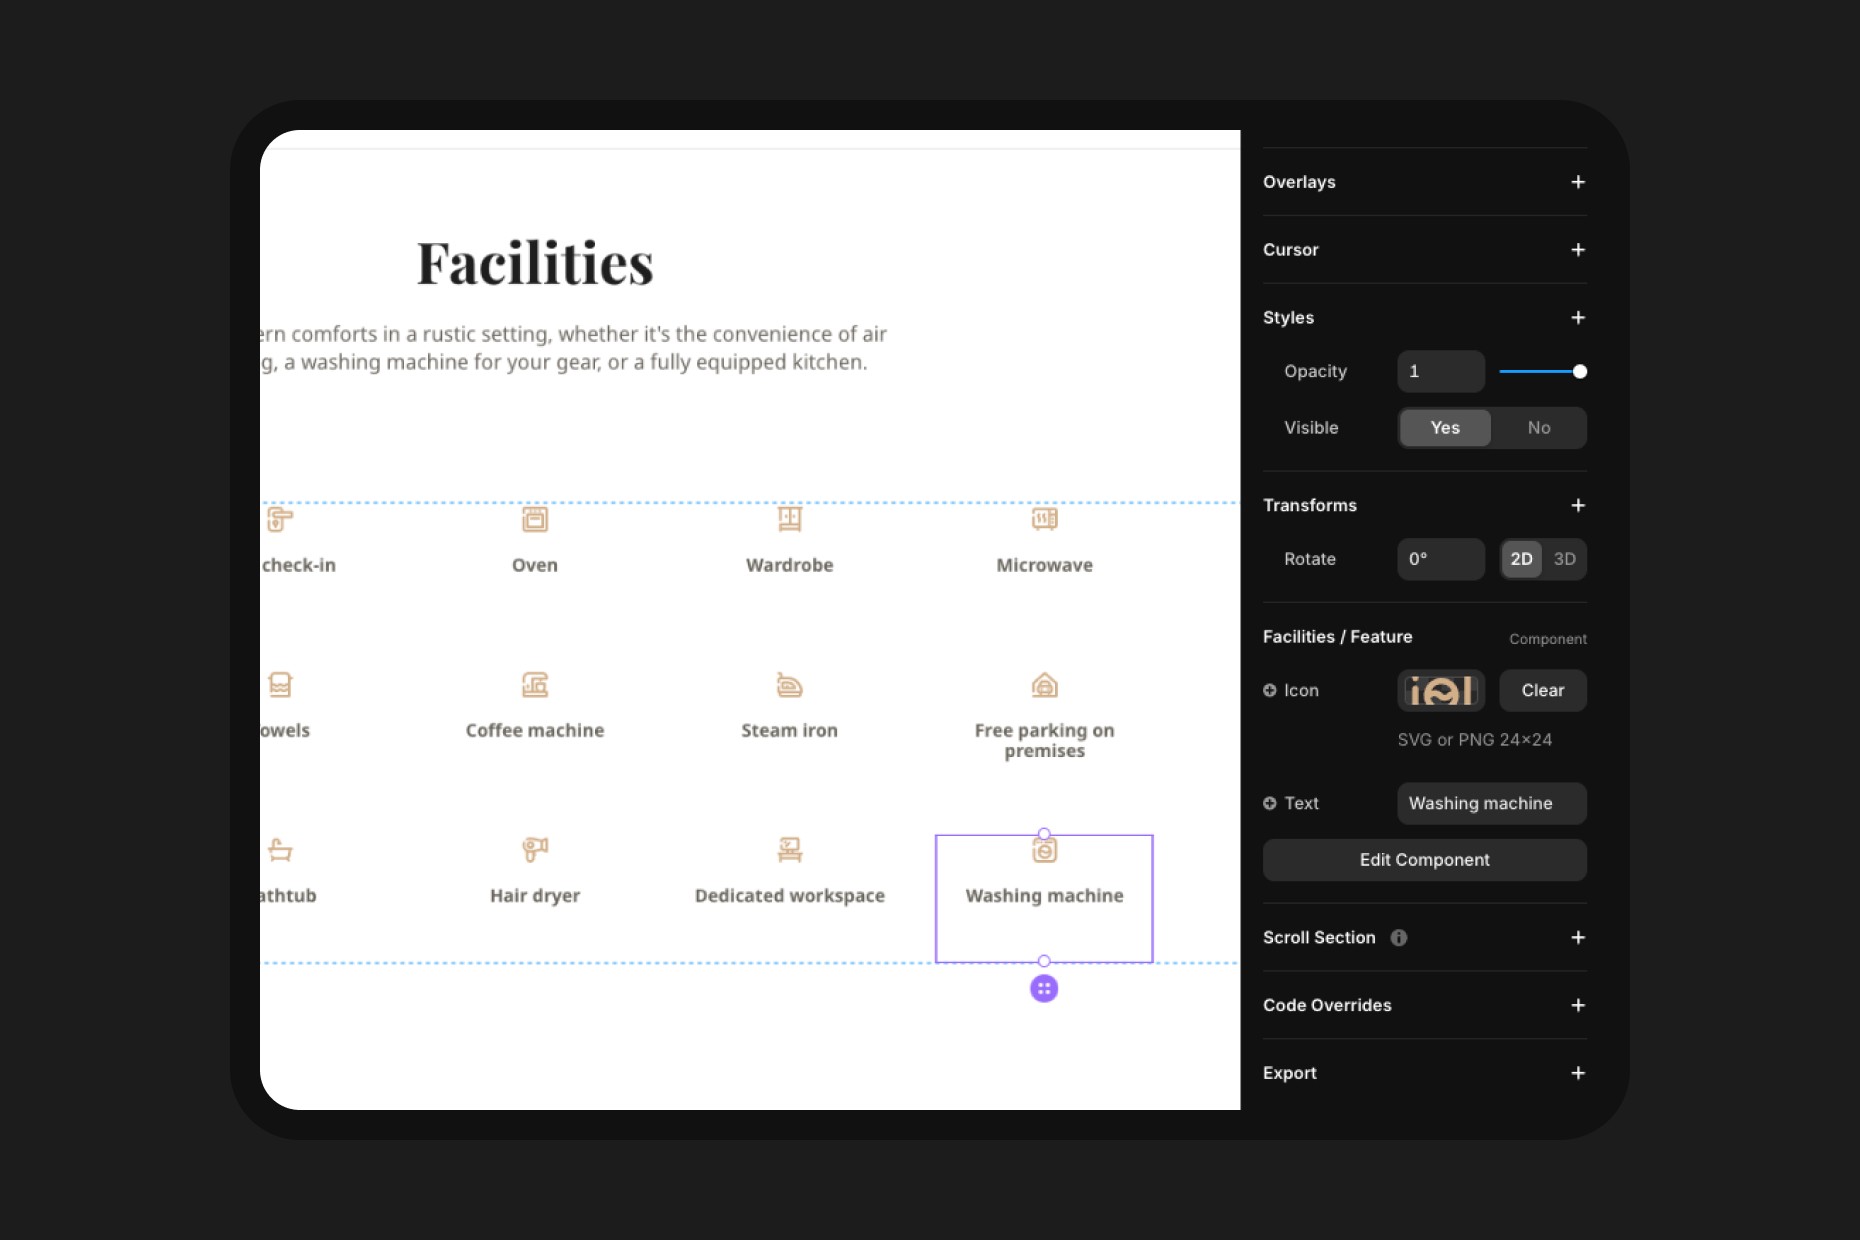1860x1240 pixels.
Task: Click the Code Overrides section title
Action: 1327,1006
